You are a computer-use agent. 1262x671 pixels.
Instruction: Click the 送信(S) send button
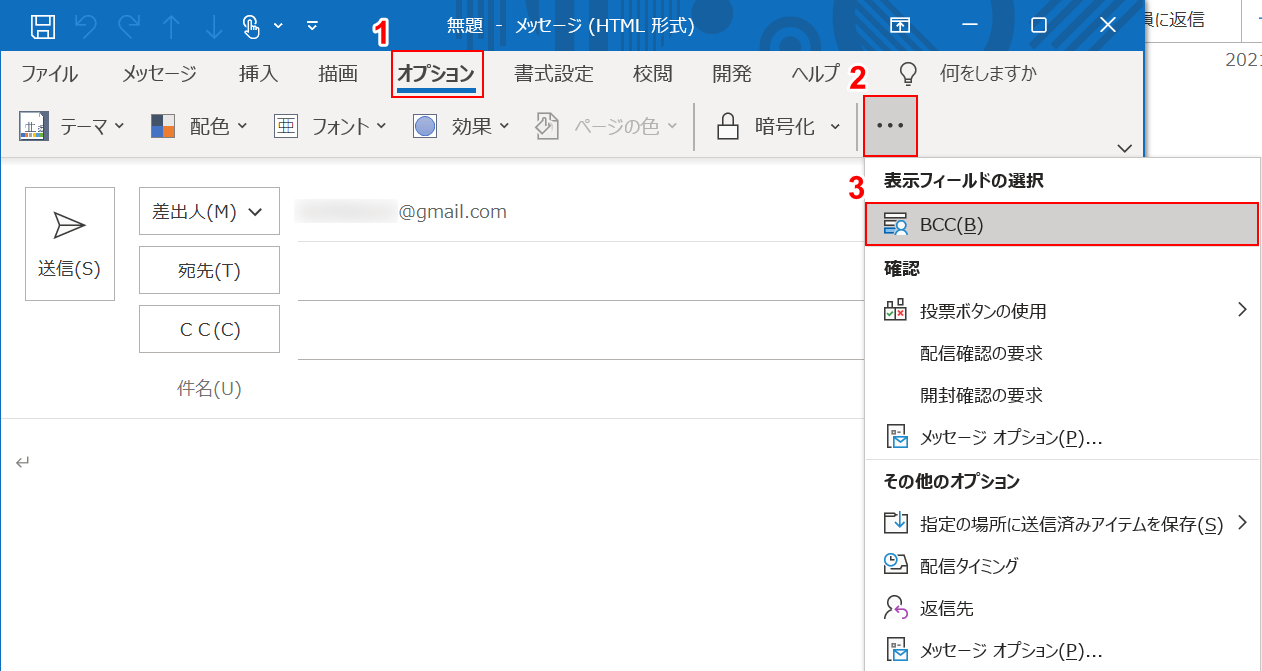[x=69, y=243]
